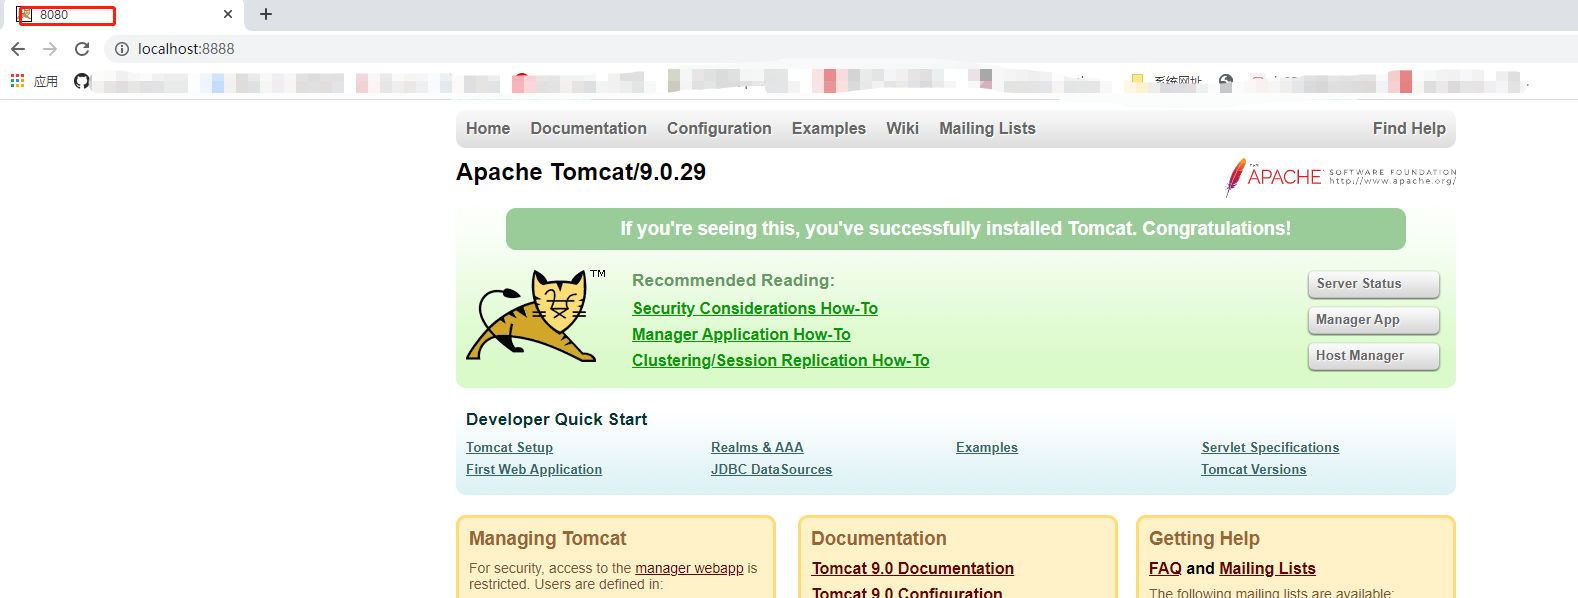Open Find Help in navigation bar
The image size is (1578, 598).
pyautogui.click(x=1409, y=128)
